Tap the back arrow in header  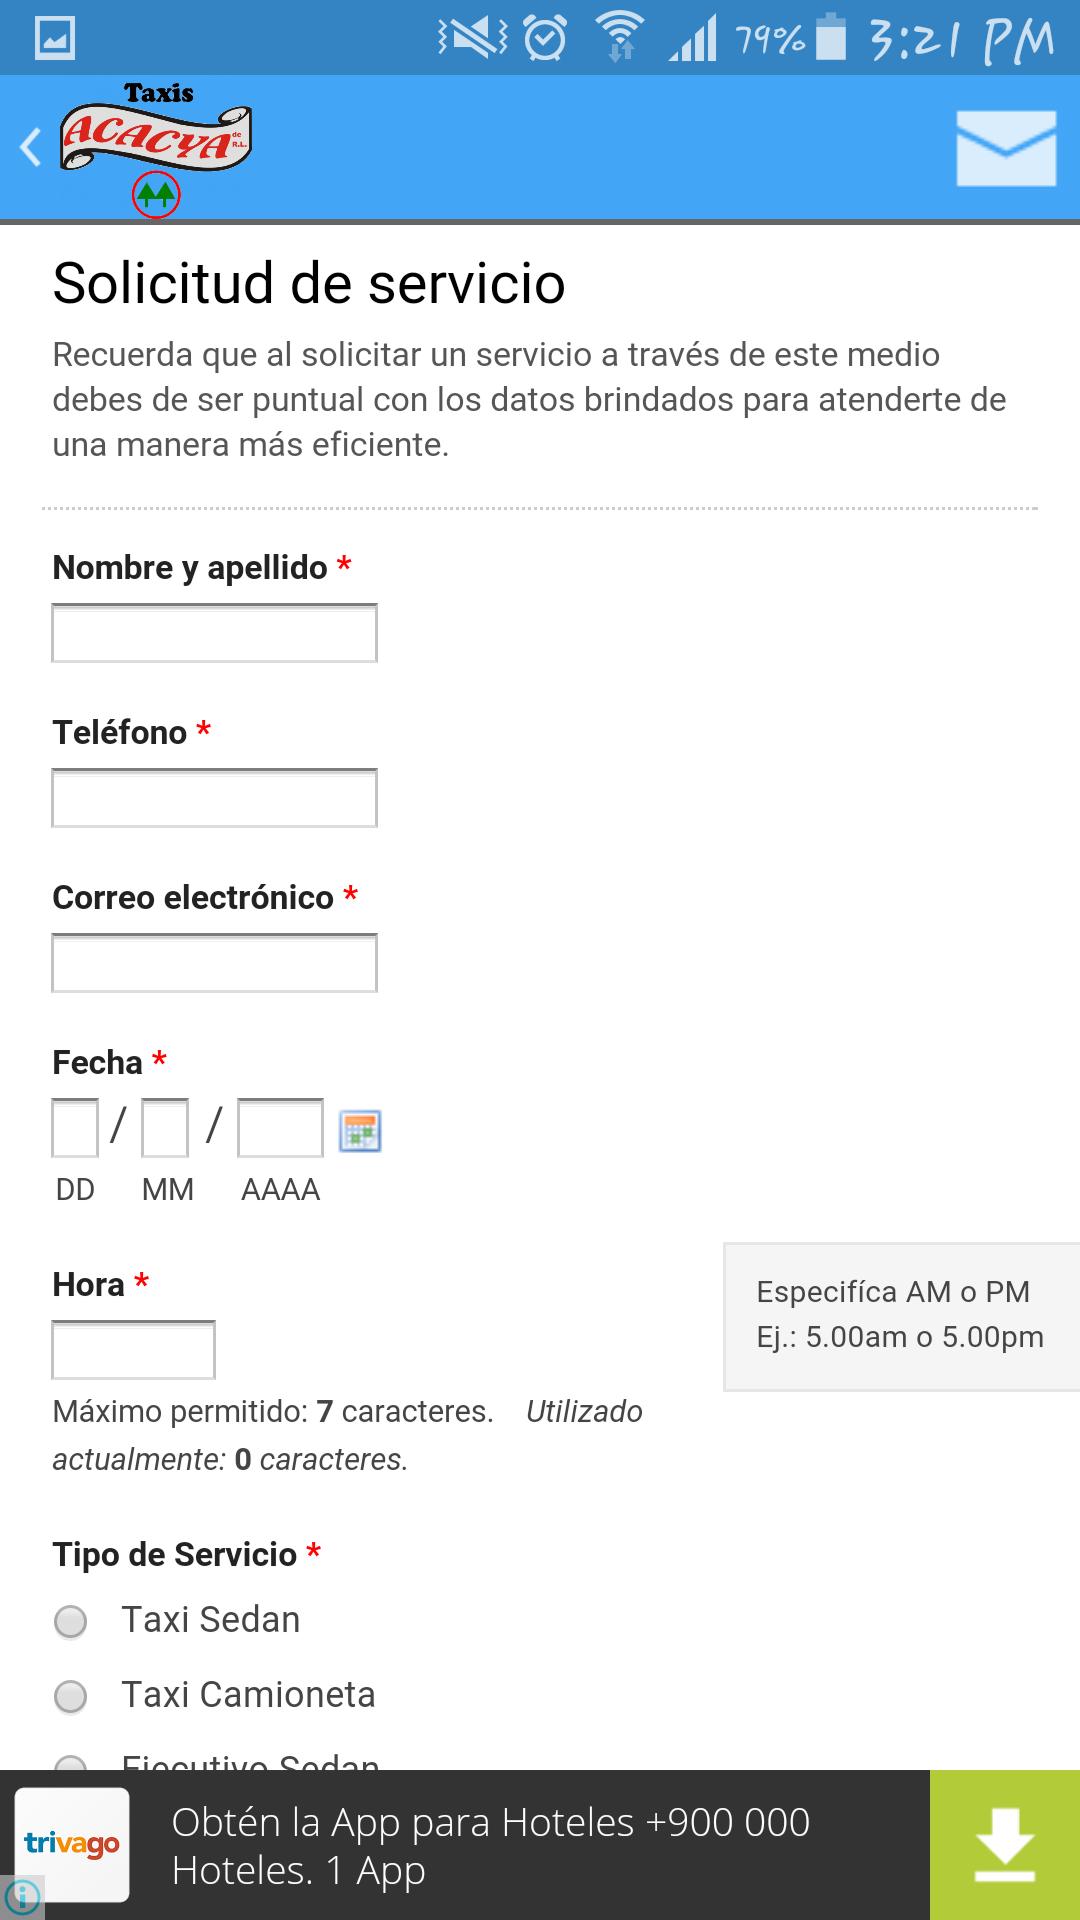31,147
